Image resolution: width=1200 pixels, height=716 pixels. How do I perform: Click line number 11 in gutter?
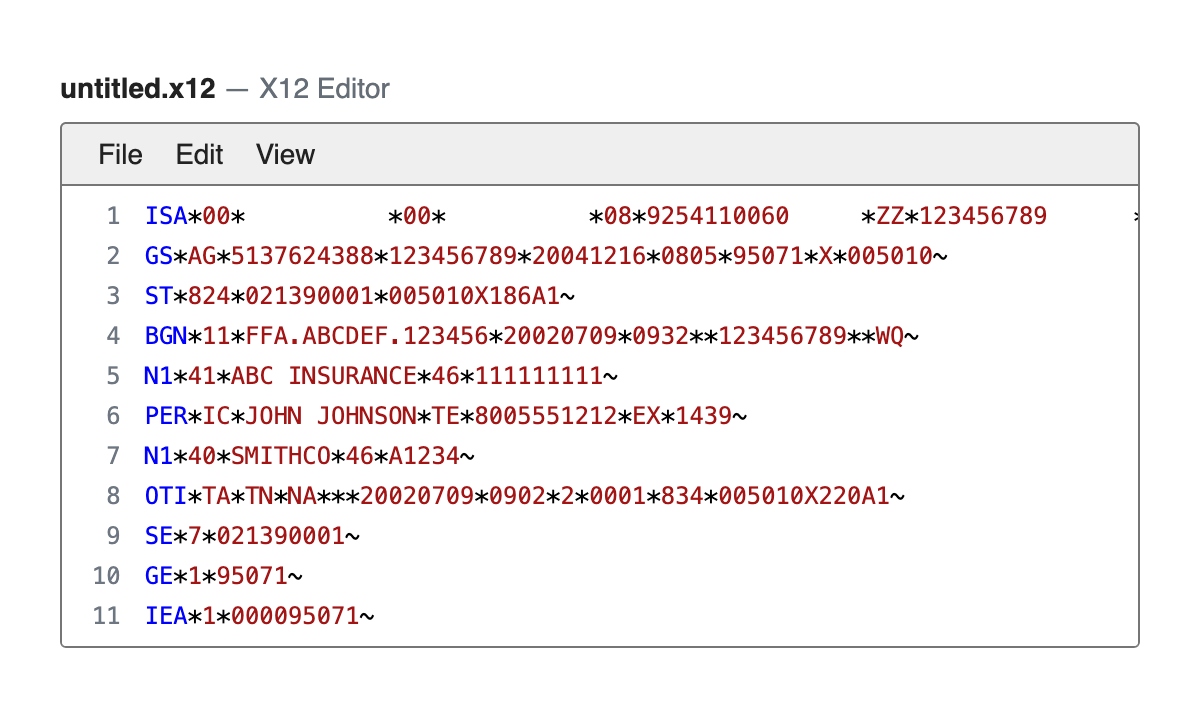[x=107, y=616]
